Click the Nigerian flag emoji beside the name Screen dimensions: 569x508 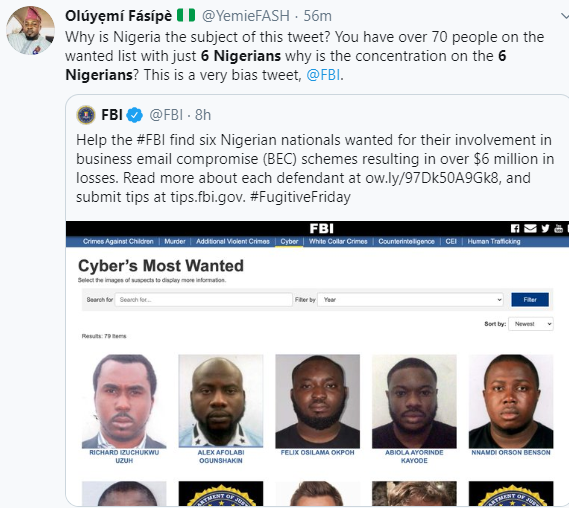[186, 16]
